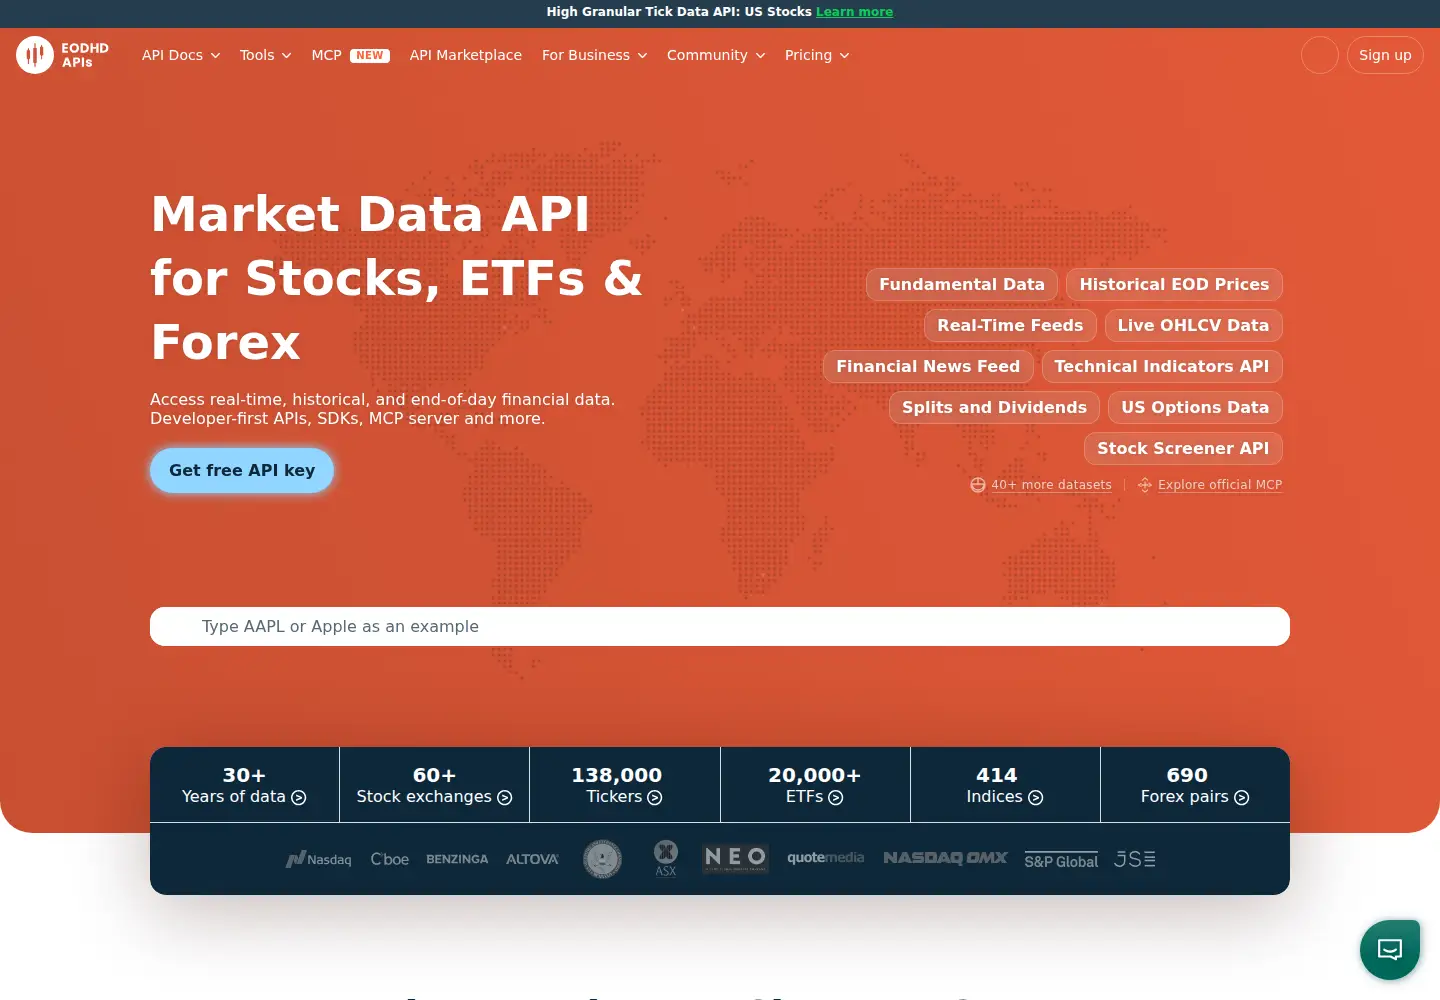Image resolution: width=1440 pixels, height=1000 pixels.
Task: Select the Historical EOD Prices tag
Action: pyautogui.click(x=1174, y=284)
